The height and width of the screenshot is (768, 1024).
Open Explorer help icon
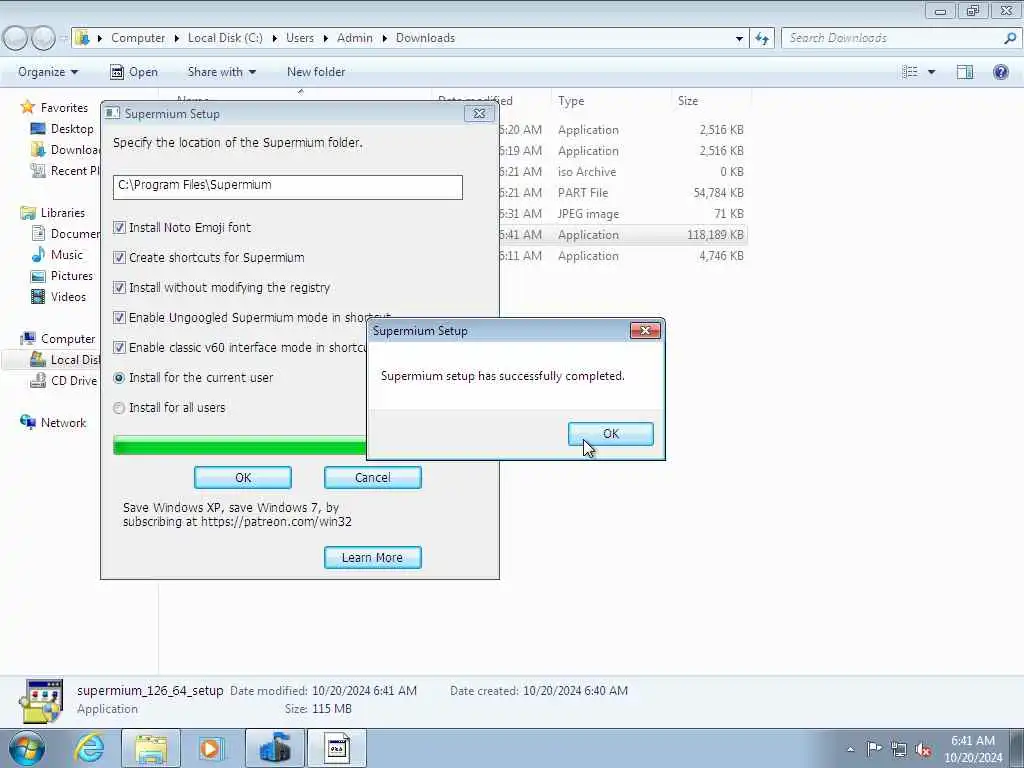click(1000, 72)
